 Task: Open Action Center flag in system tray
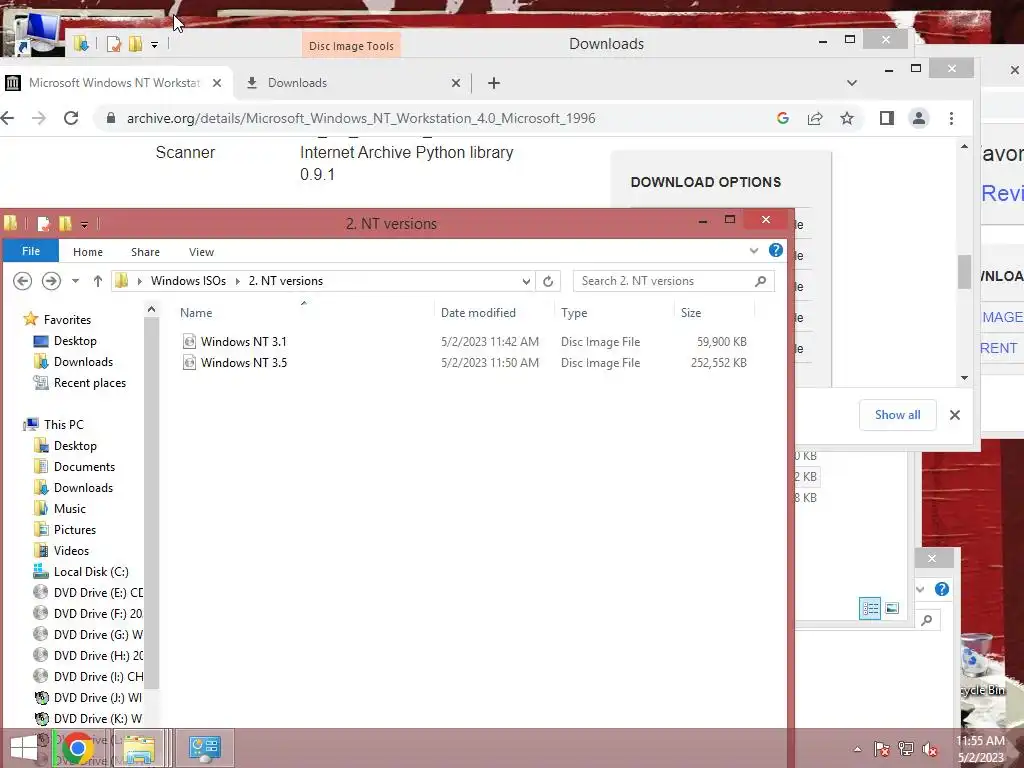881,749
